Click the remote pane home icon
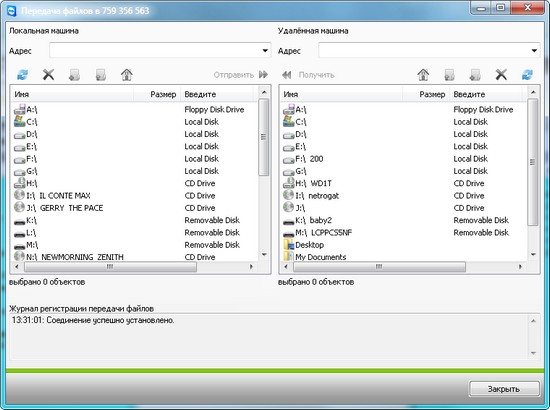550x410 pixels. tap(423, 75)
